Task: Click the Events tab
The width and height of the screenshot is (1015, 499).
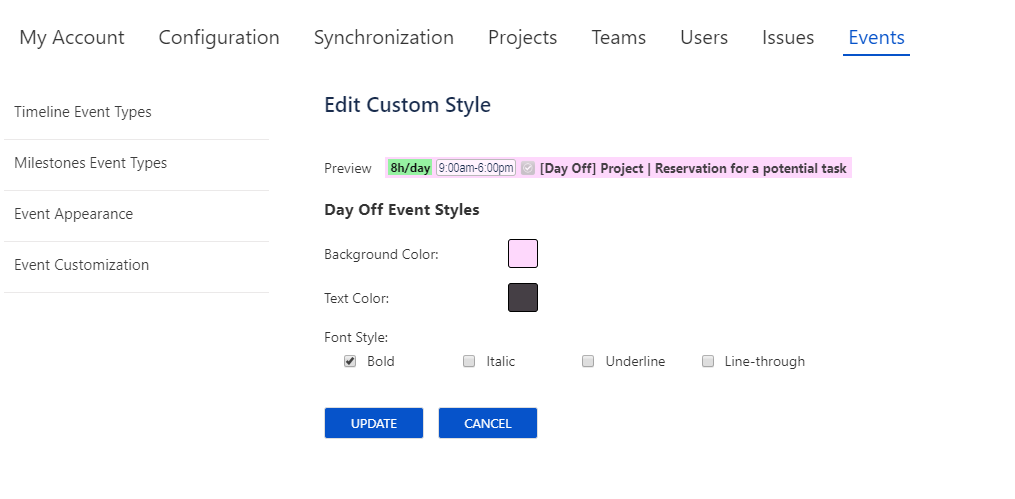Action: pos(876,38)
